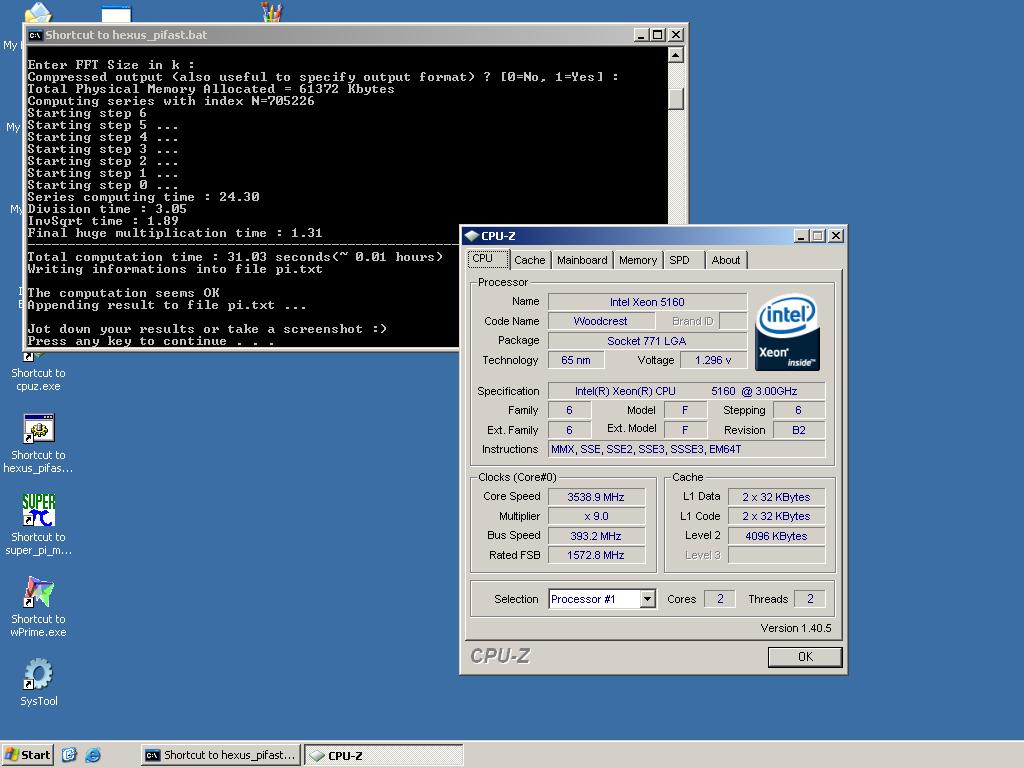Select the CPU-Z taskbar button

click(x=384, y=755)
